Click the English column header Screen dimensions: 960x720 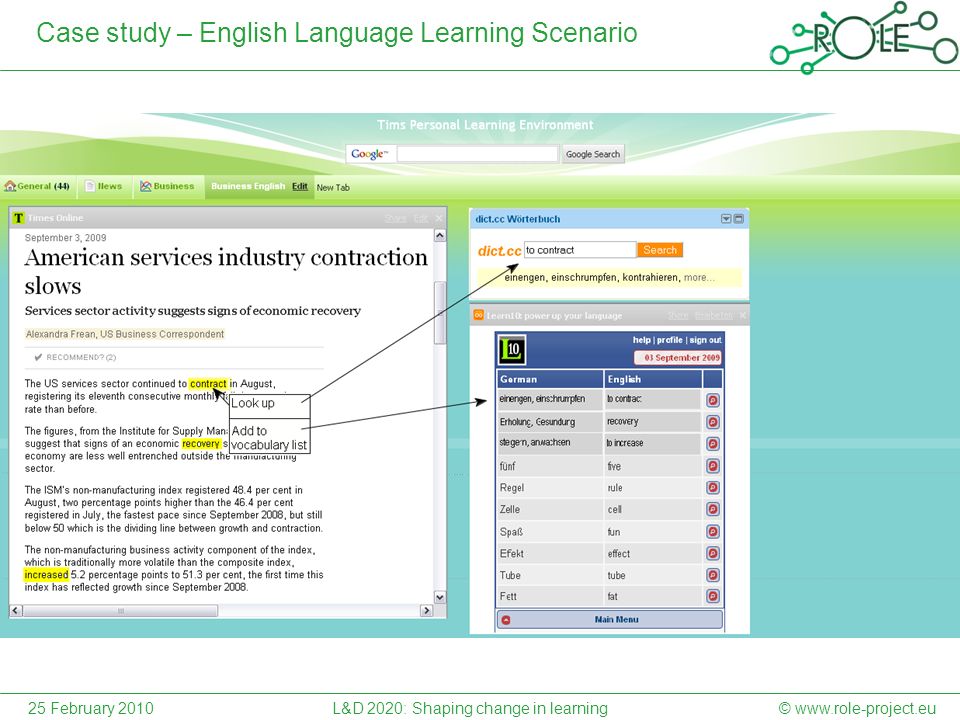click(653, 379)
